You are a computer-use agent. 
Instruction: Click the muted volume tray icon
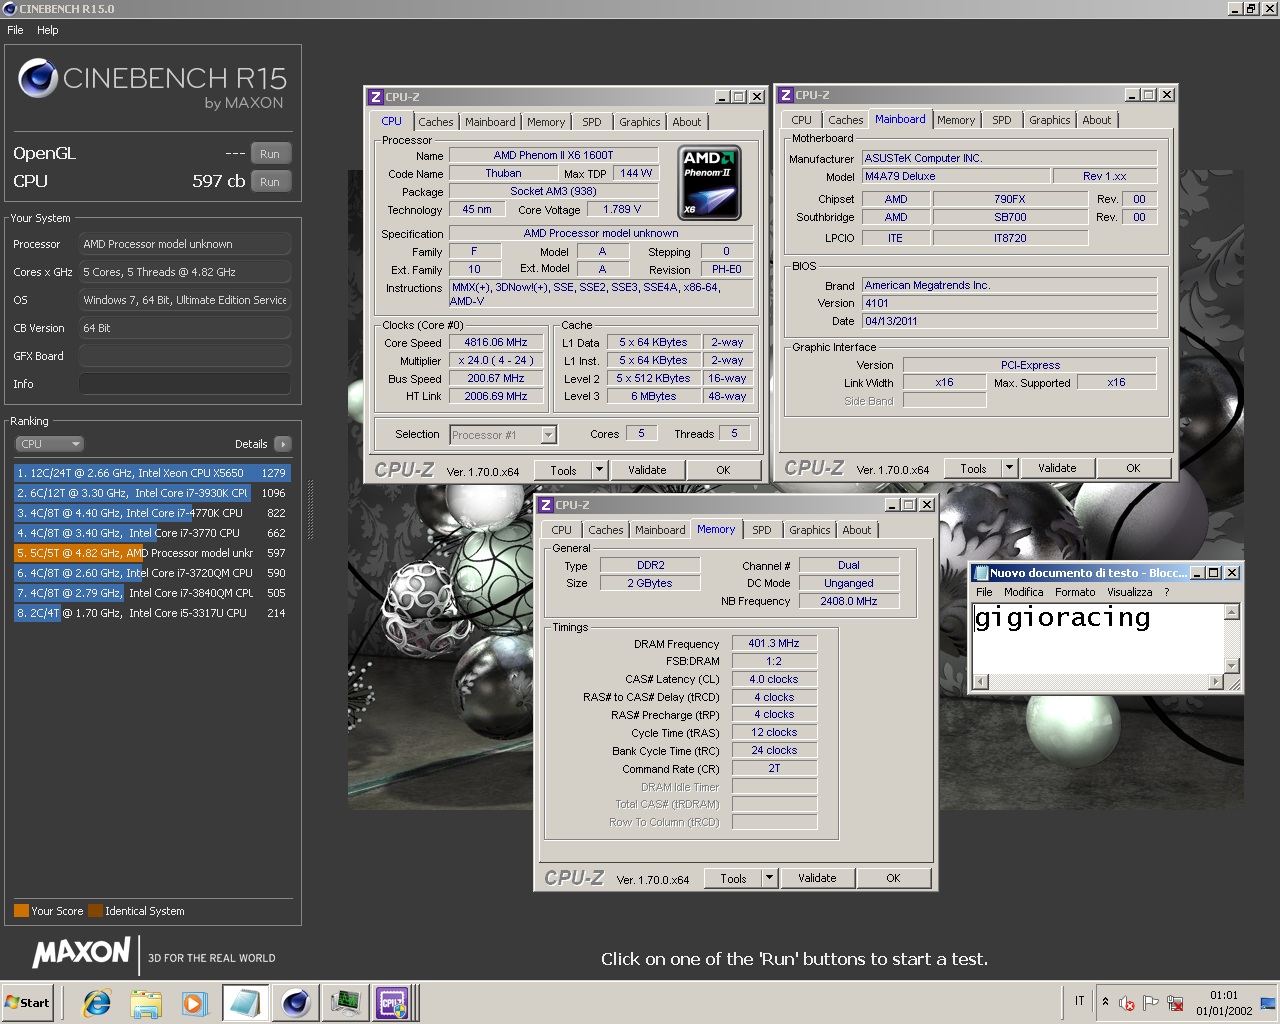pos(1127,1003)
